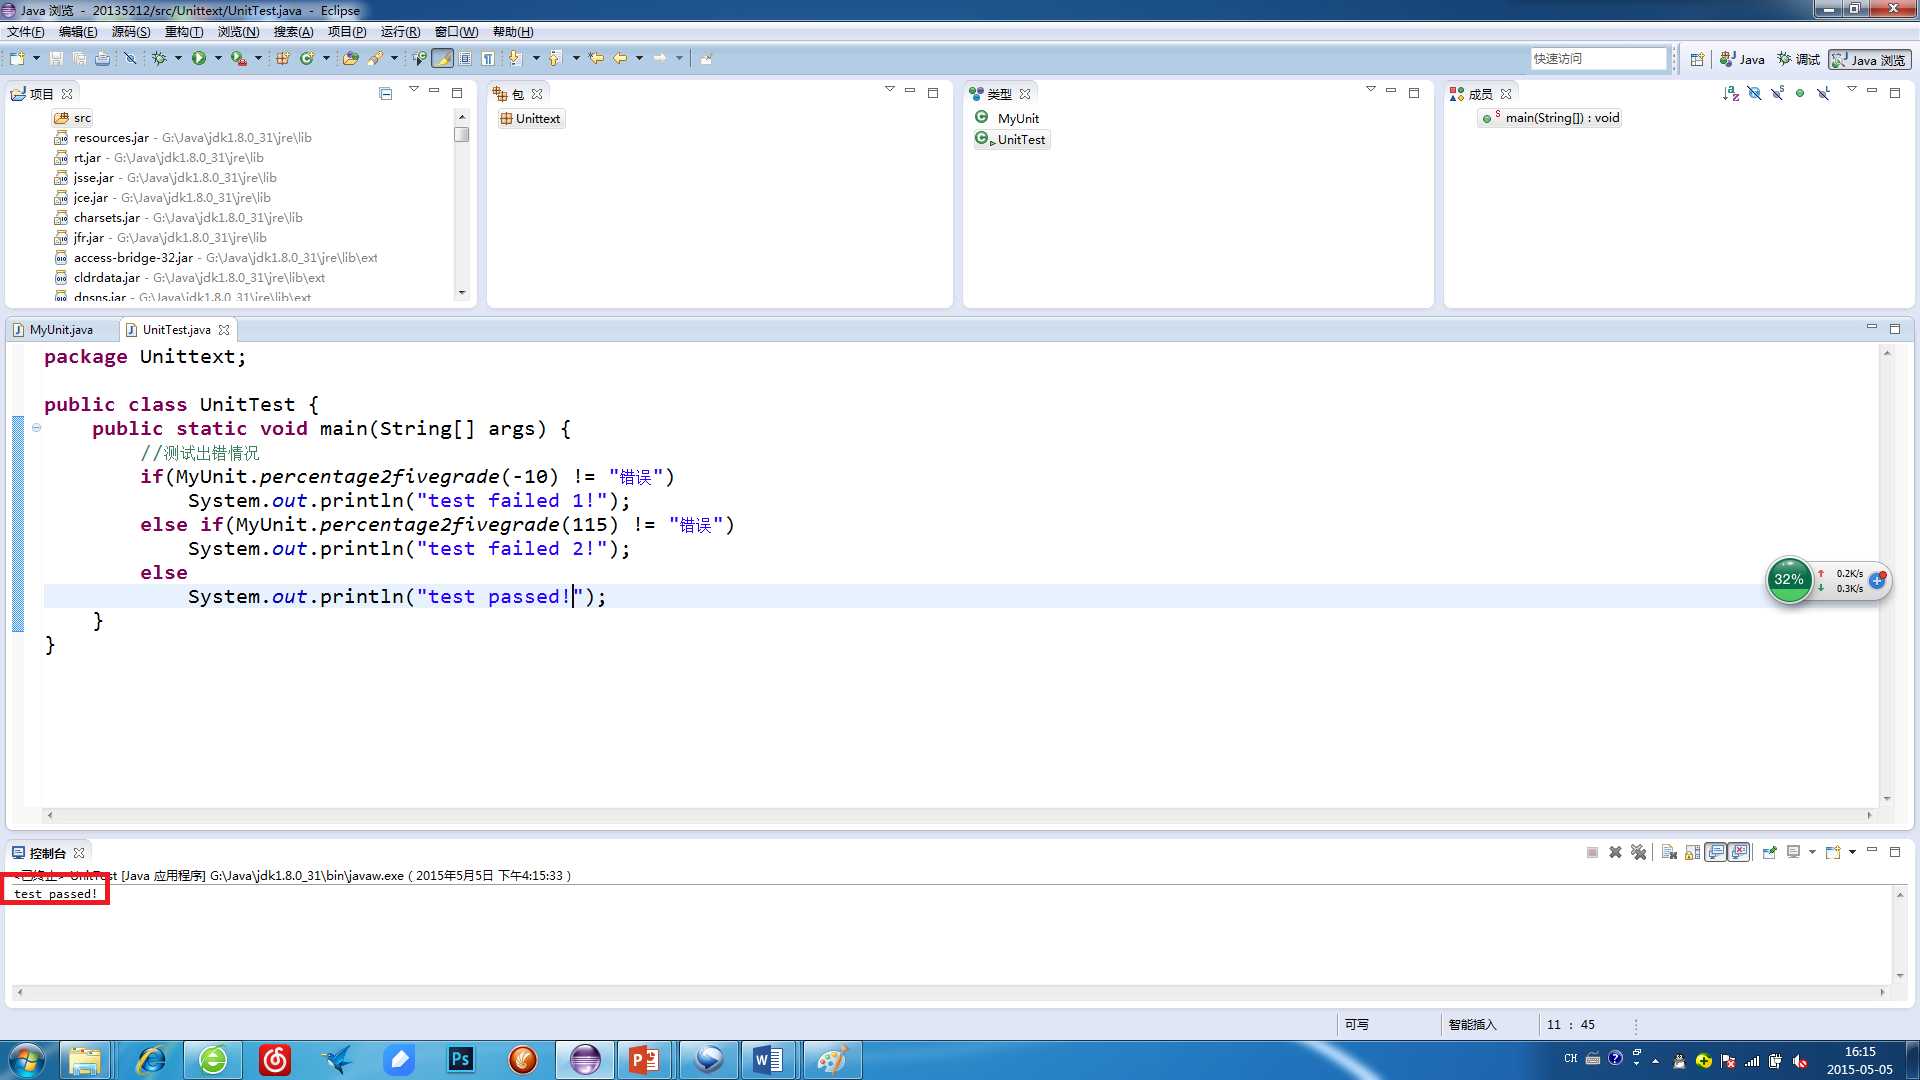The height and width of the screenshot is (1080, 1920).
Task: Click Display Selected Console monitor icon
Action: click(1793, 852)
